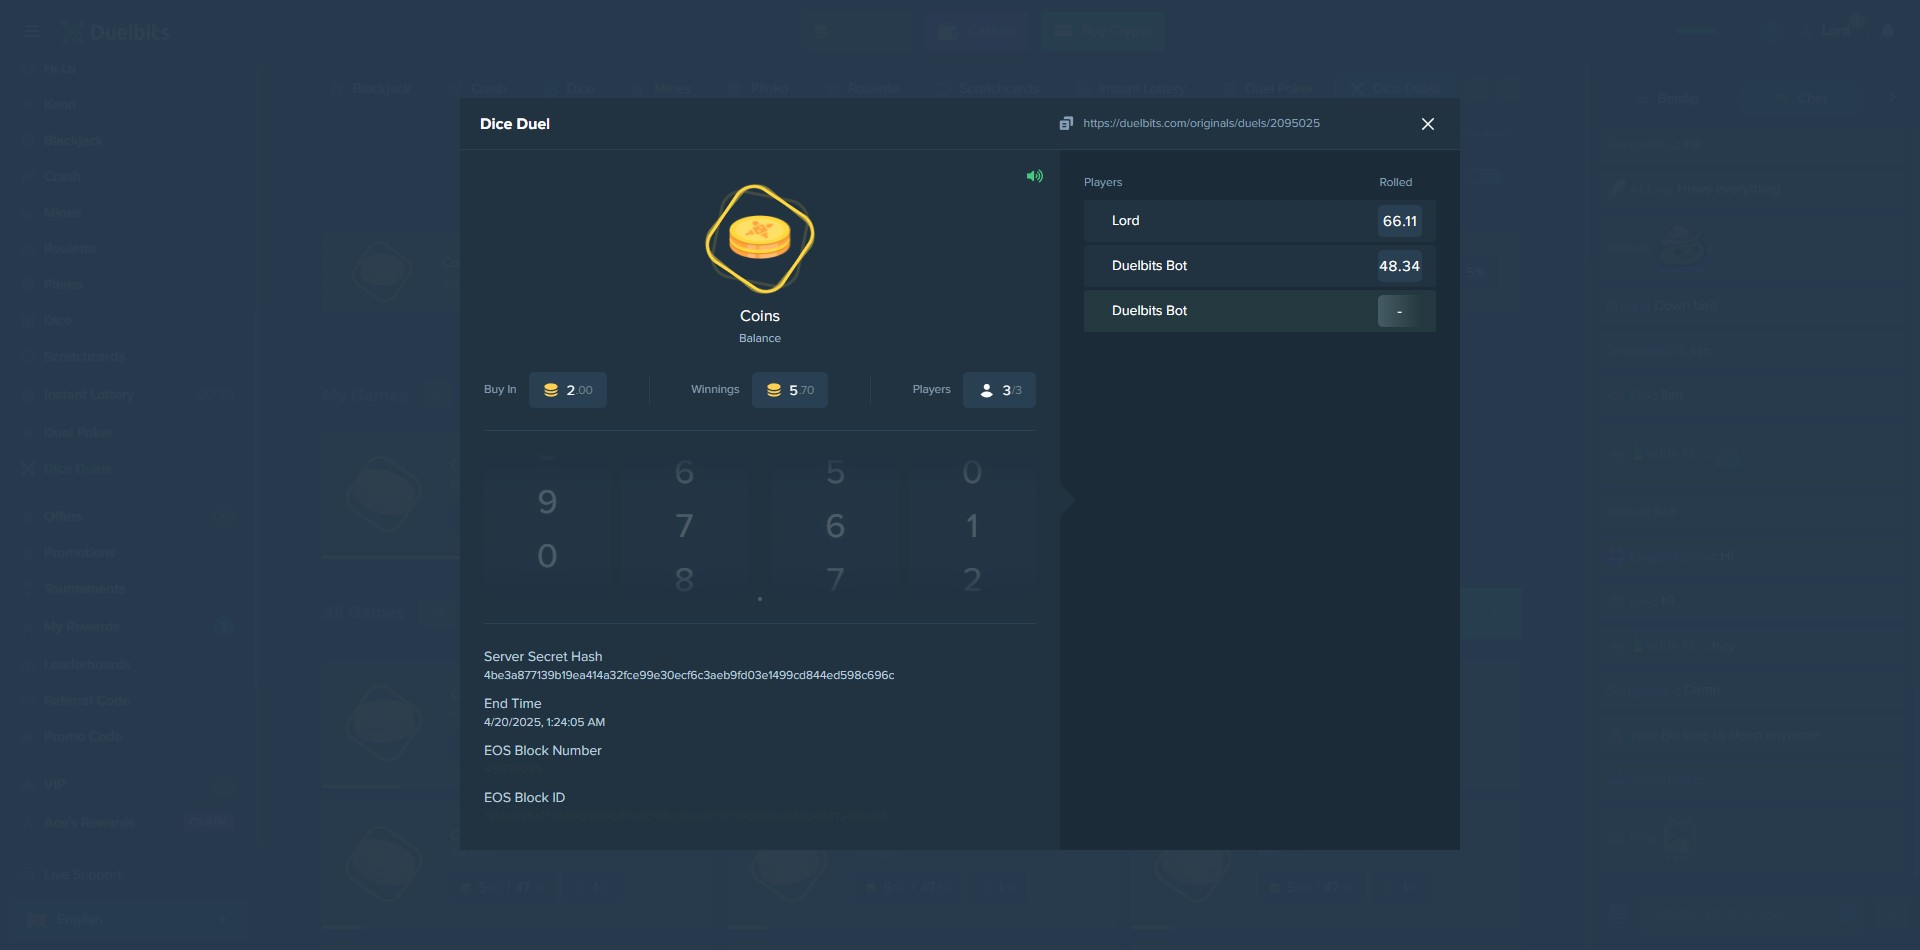The height and width of the screenshot is (950, 1920).
Task: Open the hamburger menu in background page
Action: [x=32, y=32]
